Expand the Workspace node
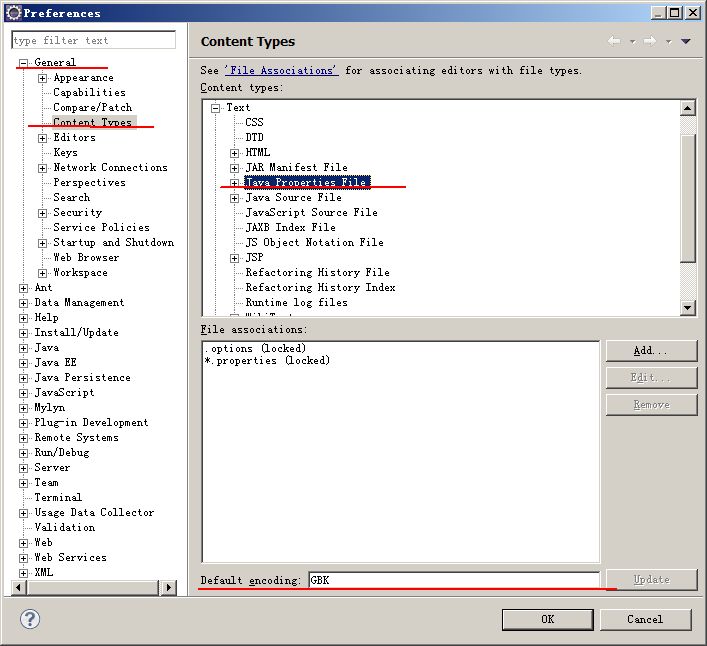Viewport: 707px width, 646px height. pos(42,273)
